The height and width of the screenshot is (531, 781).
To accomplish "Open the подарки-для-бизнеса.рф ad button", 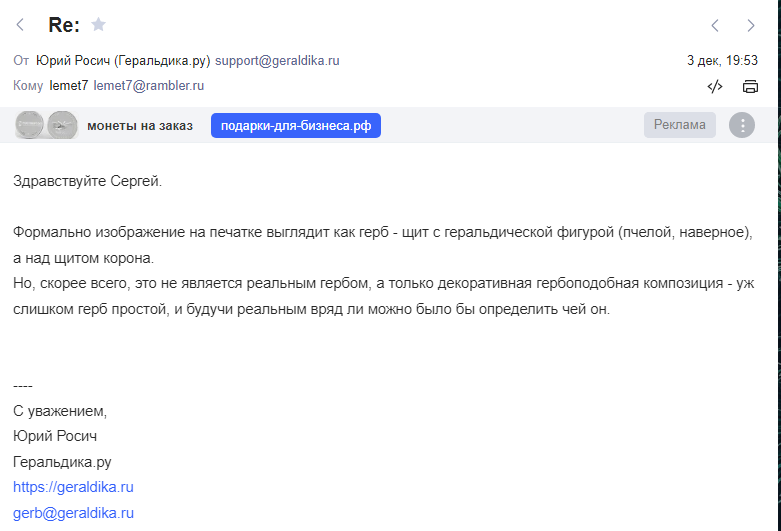I will 296,126.
